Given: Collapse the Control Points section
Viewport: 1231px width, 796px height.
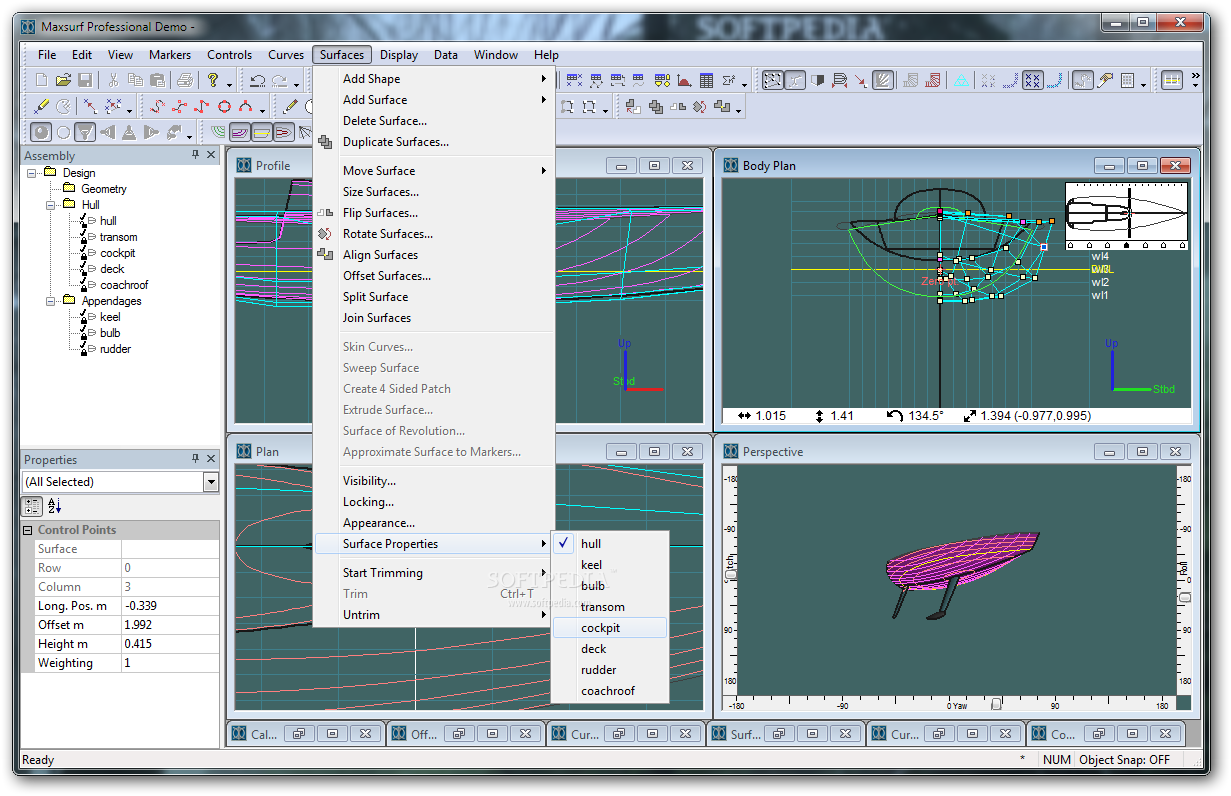Looking at the screenshot, I should coord(28,530).
